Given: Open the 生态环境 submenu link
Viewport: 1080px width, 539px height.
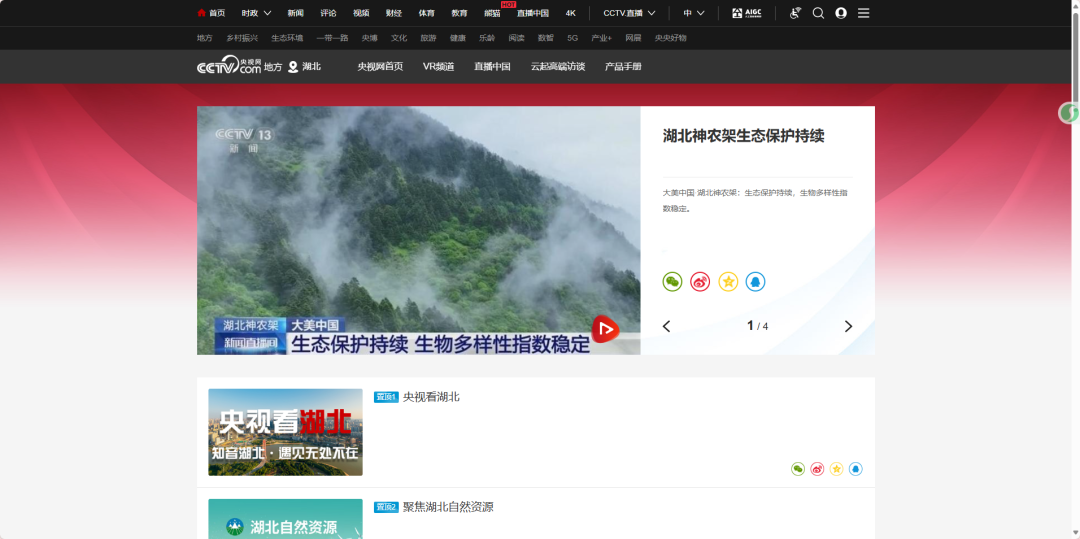Looking at the screenshot, I should [x=287, y=38].
